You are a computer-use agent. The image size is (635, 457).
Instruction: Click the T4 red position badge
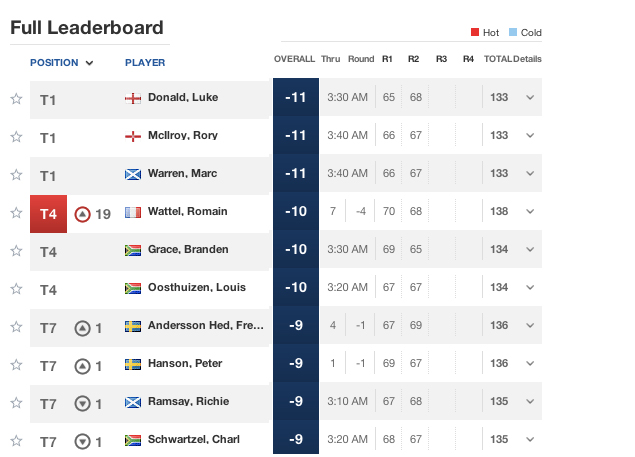48,213
